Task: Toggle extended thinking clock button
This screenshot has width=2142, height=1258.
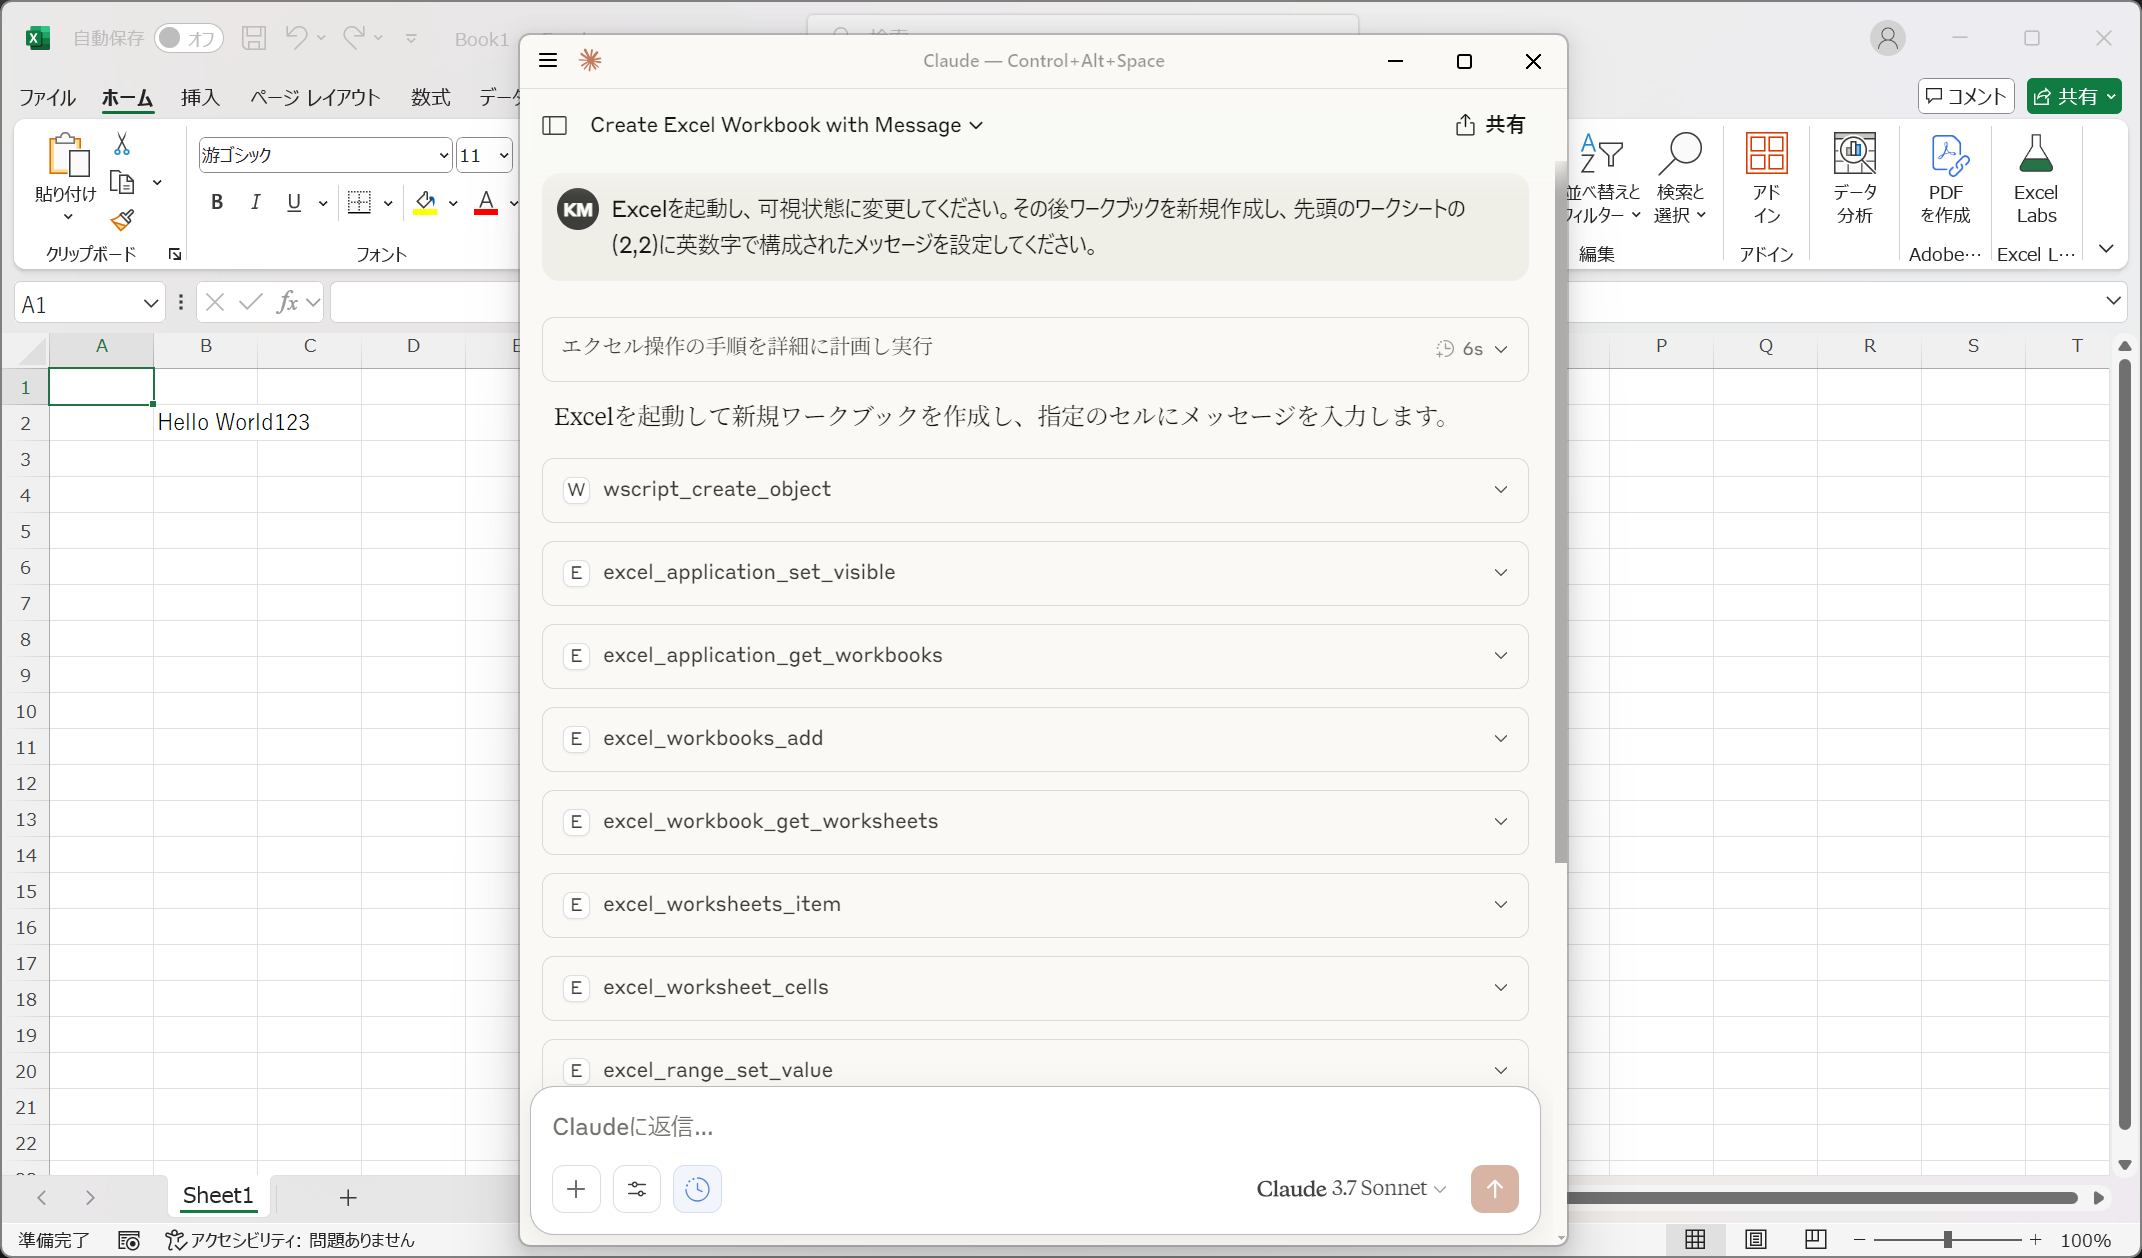Action: 697,1189
